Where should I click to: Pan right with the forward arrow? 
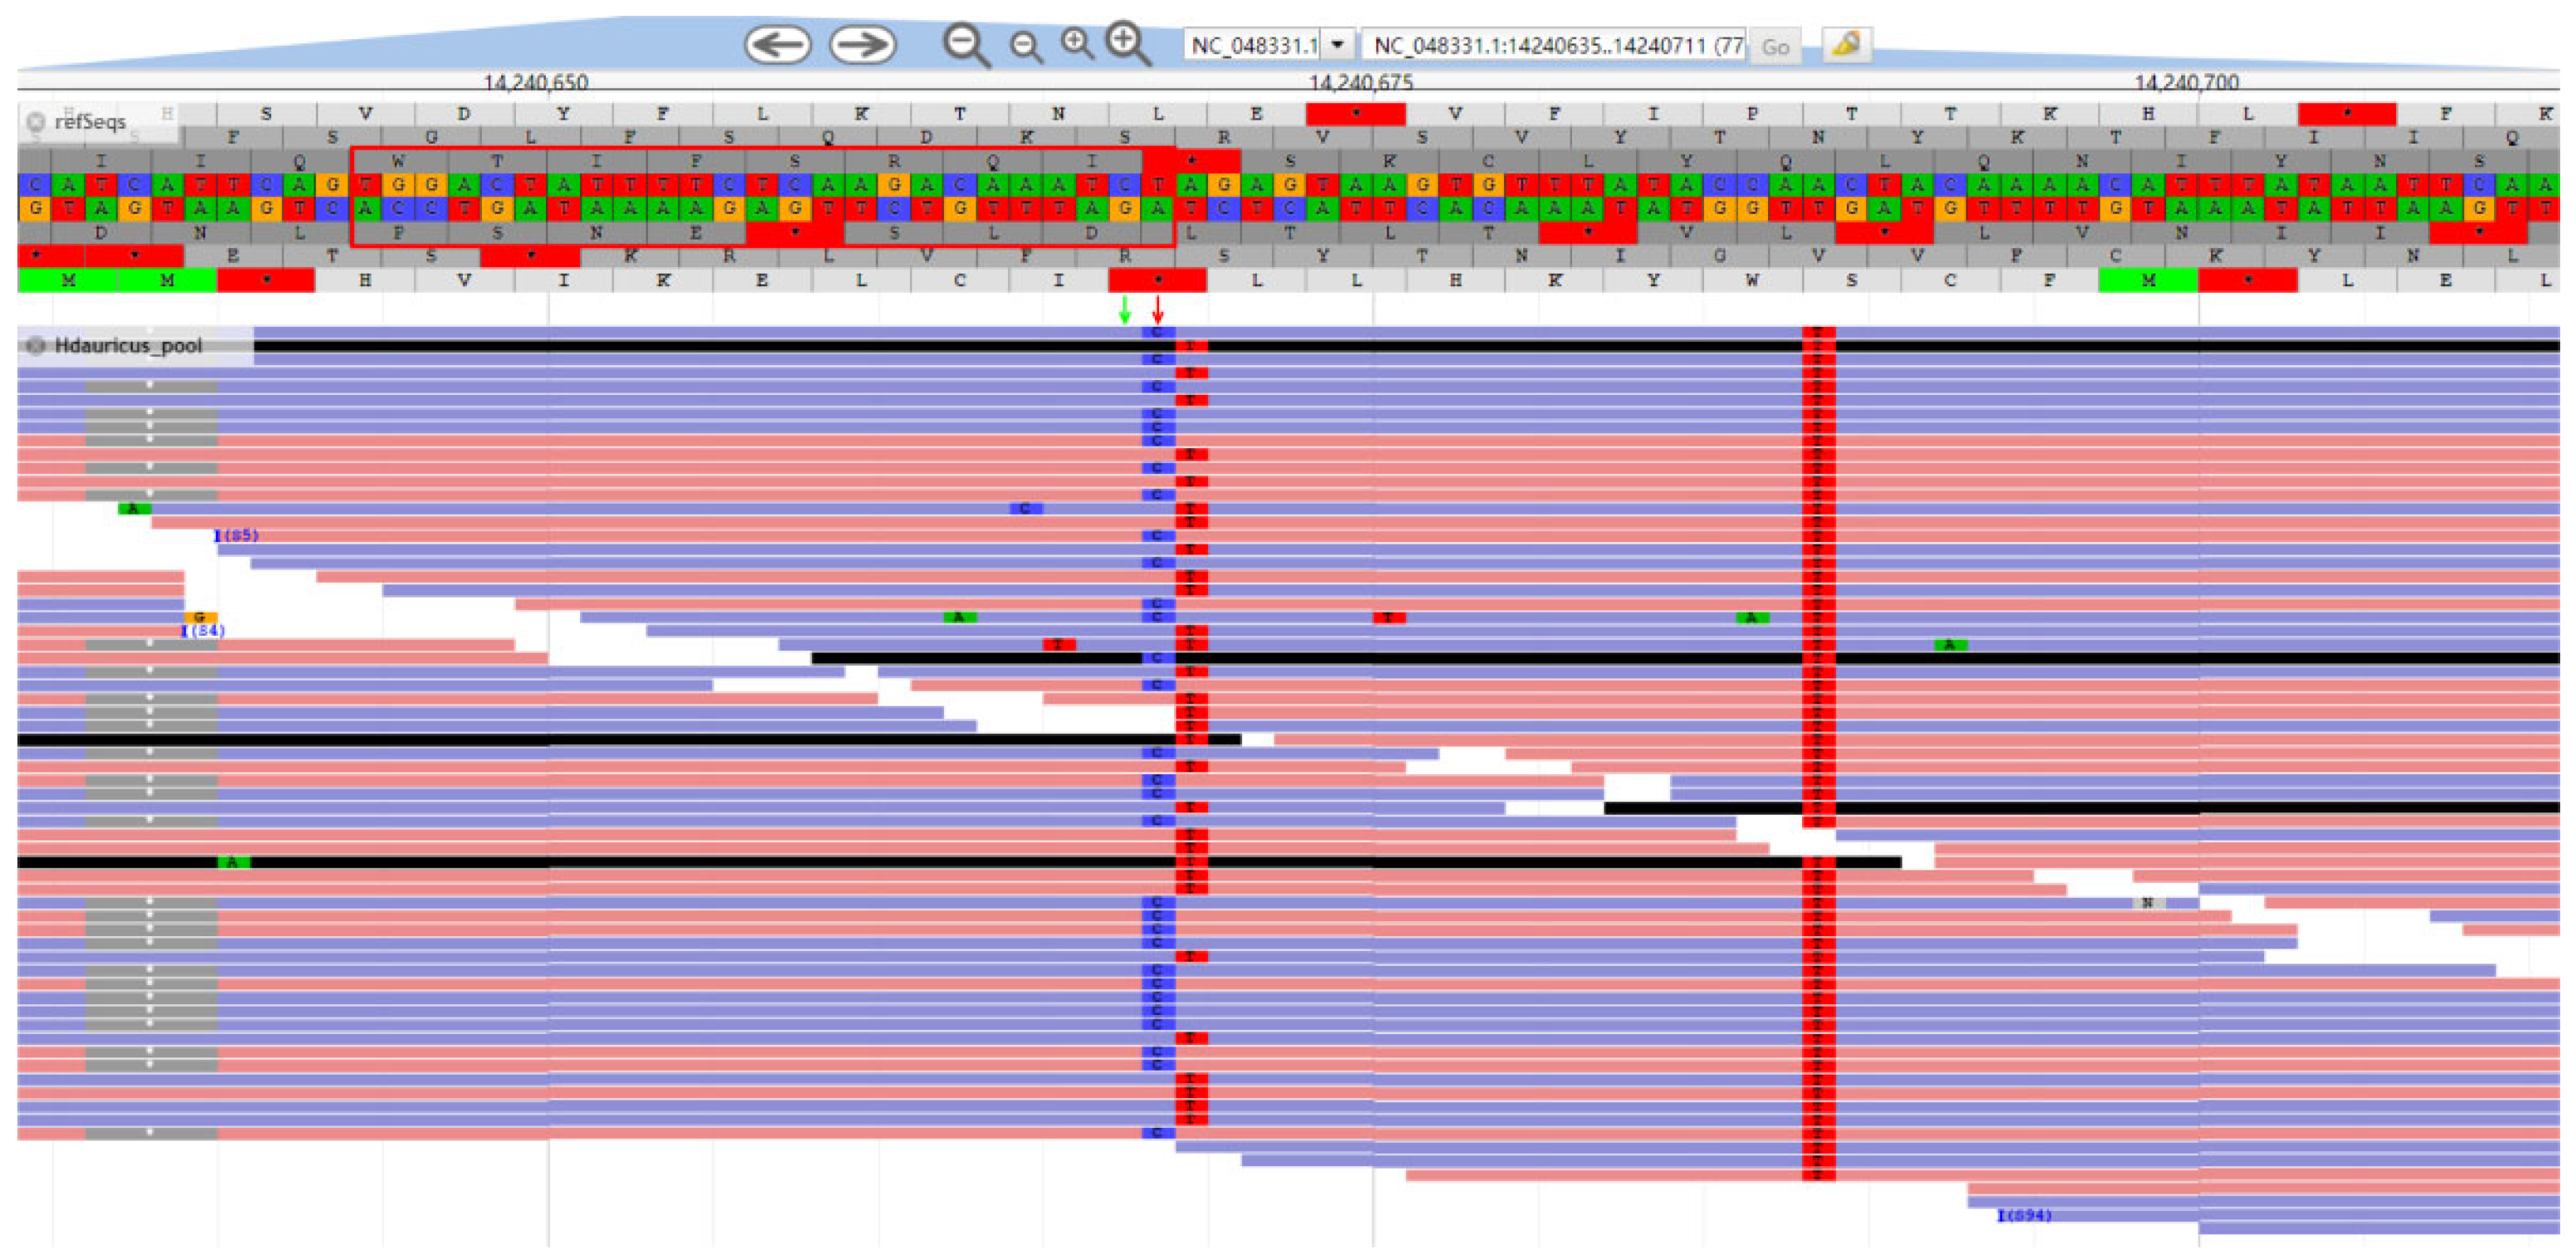click(862, 45)
